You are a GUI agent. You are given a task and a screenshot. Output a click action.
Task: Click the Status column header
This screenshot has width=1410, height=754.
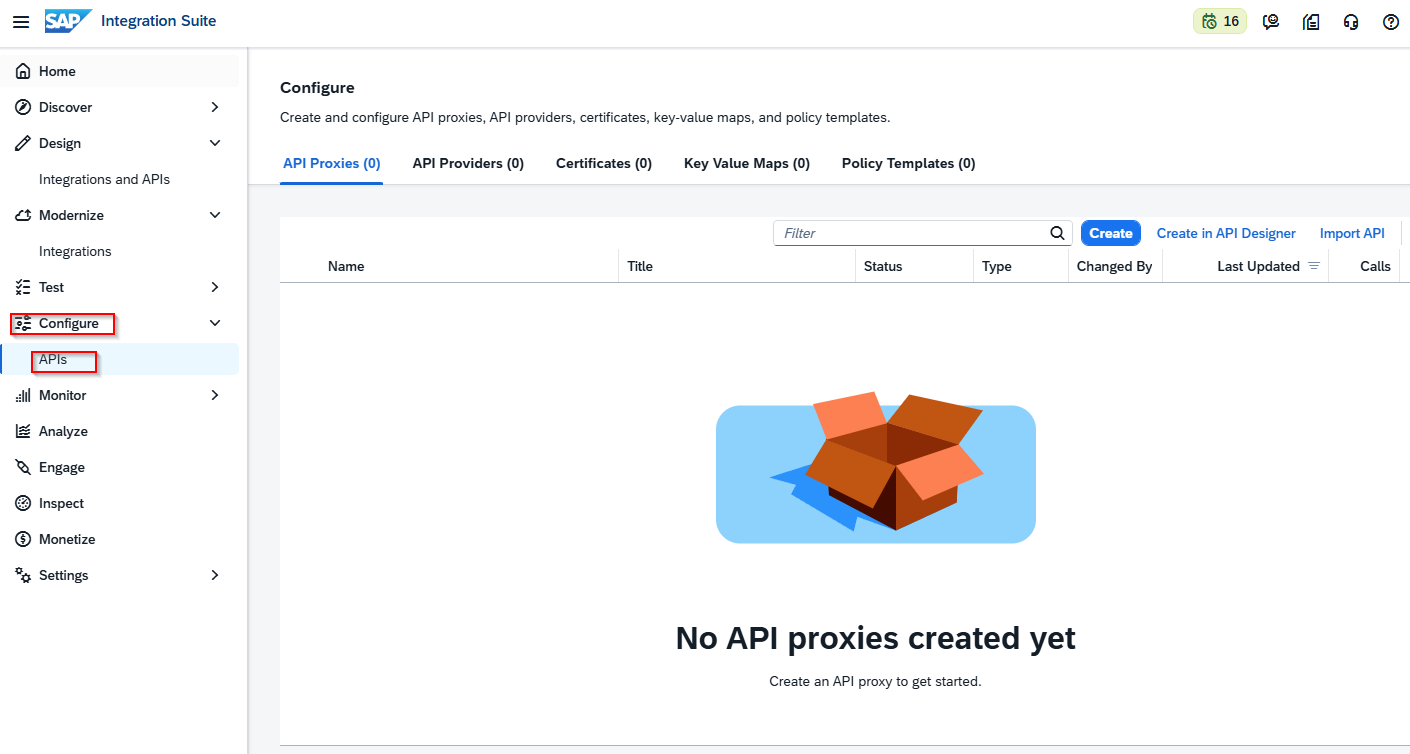pyautogui.click(x=883, y=266)
